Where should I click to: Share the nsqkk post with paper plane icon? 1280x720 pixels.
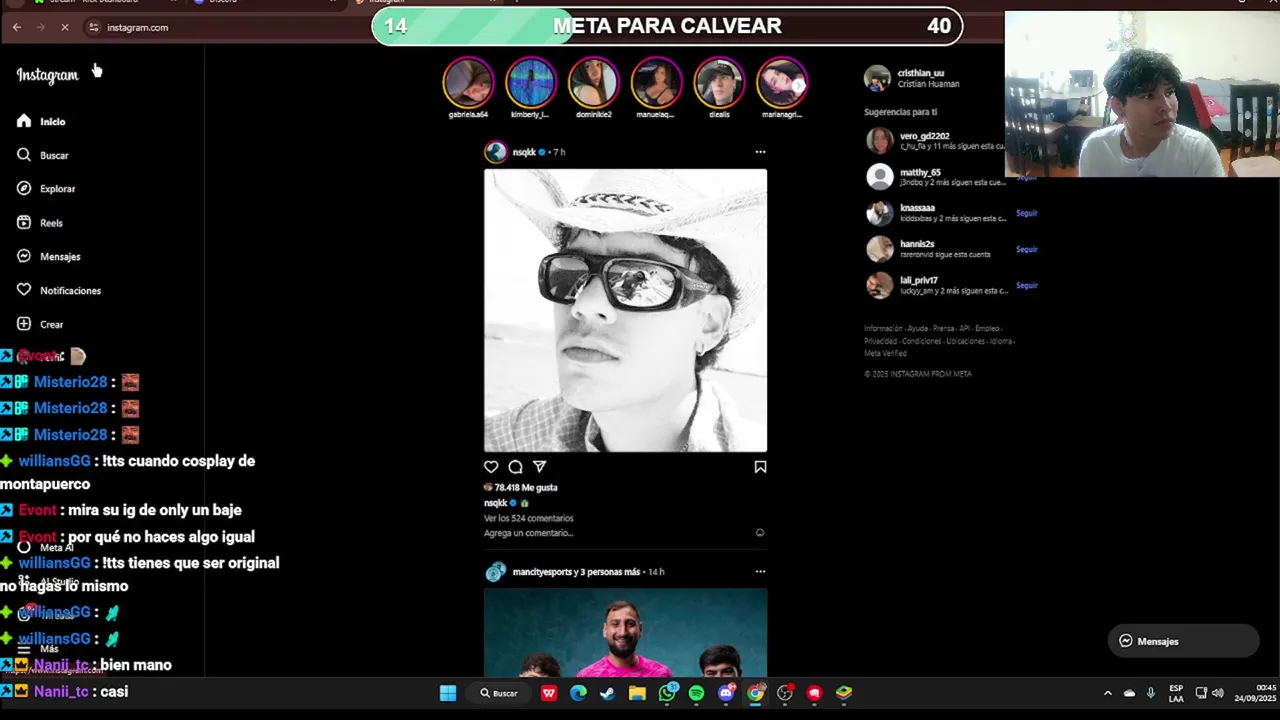point(540,467)
